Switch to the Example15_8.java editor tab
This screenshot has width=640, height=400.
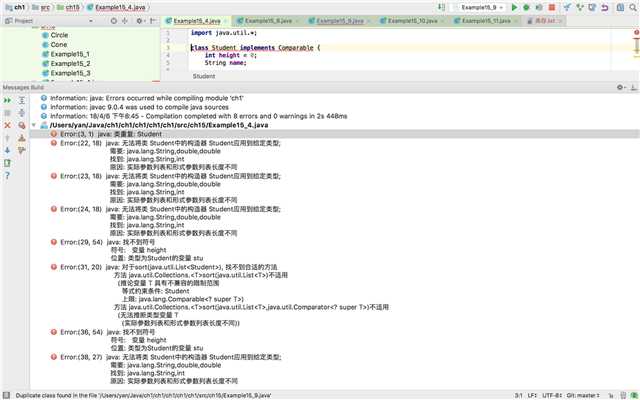pyautogui.click(x=269, y=21)
